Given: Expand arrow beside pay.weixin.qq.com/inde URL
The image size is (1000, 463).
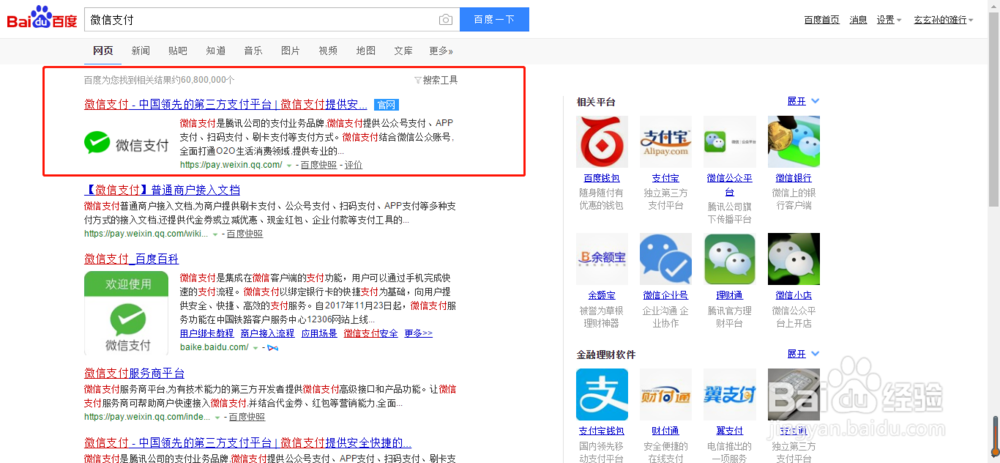Looking at the screenshot, I should pos(217,417).
